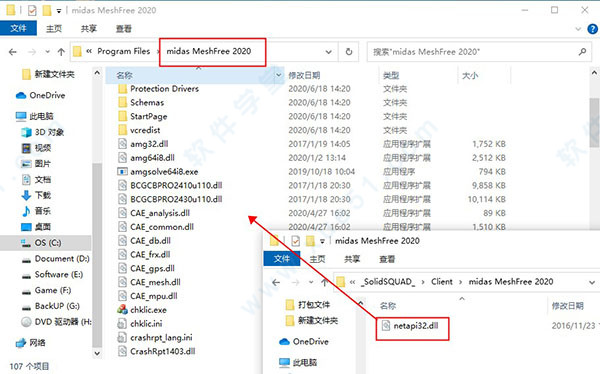
Task: Click Back arrow in the second window
Action: (x=276, y=283)
